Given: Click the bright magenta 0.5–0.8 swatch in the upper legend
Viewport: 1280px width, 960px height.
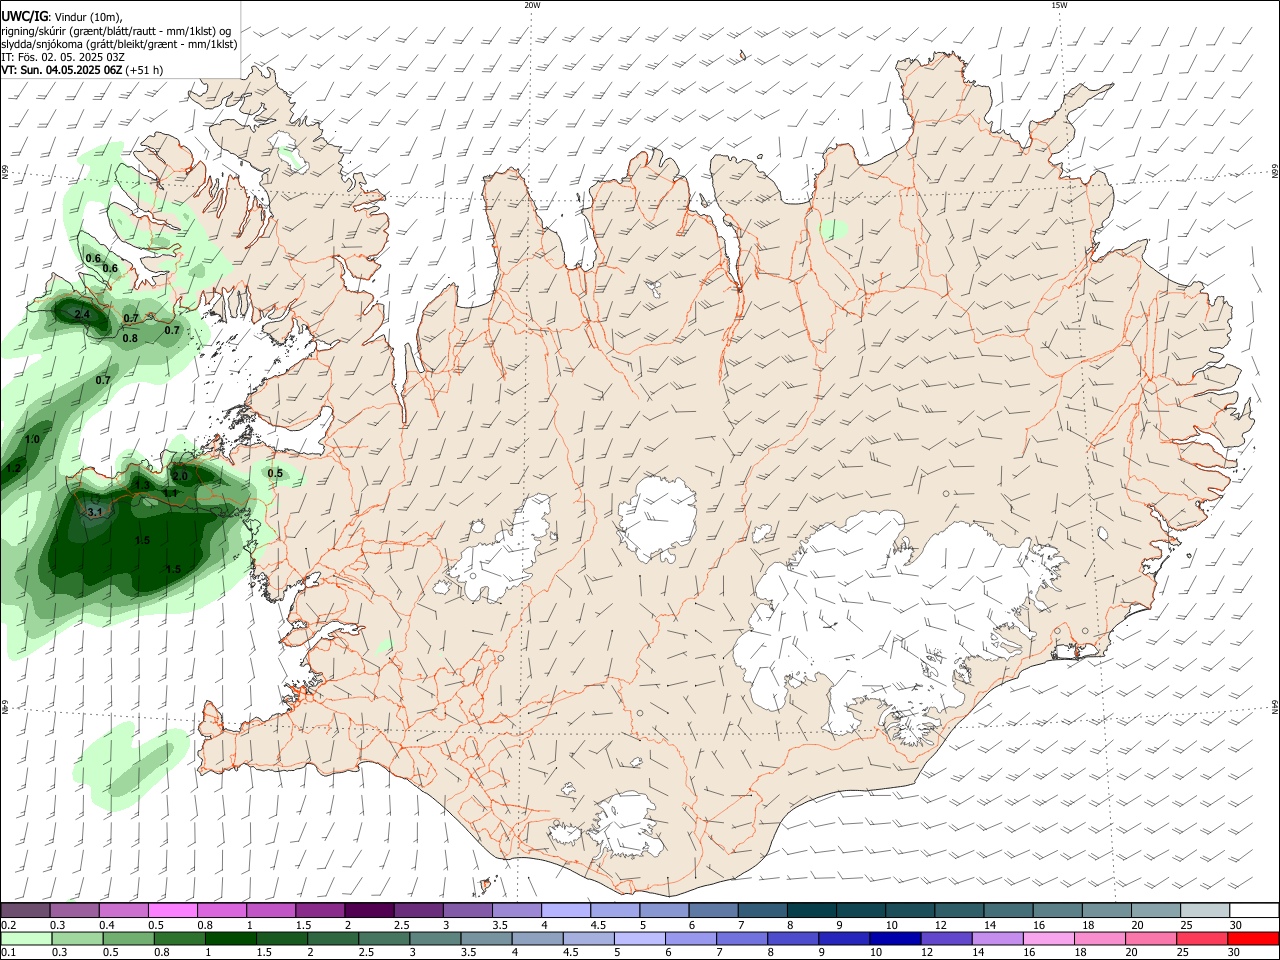Looking at the screenshot, I should tap(172, 911).
